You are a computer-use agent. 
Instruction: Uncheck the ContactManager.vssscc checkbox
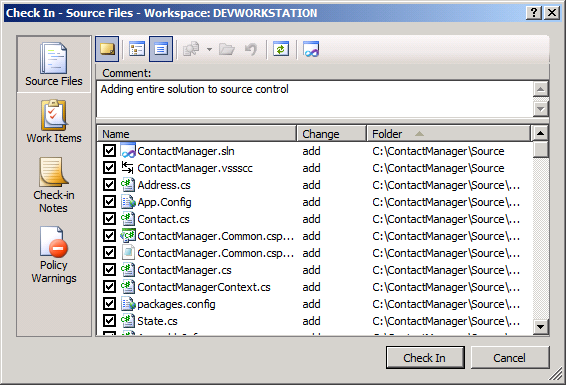[x=109, y=168]
